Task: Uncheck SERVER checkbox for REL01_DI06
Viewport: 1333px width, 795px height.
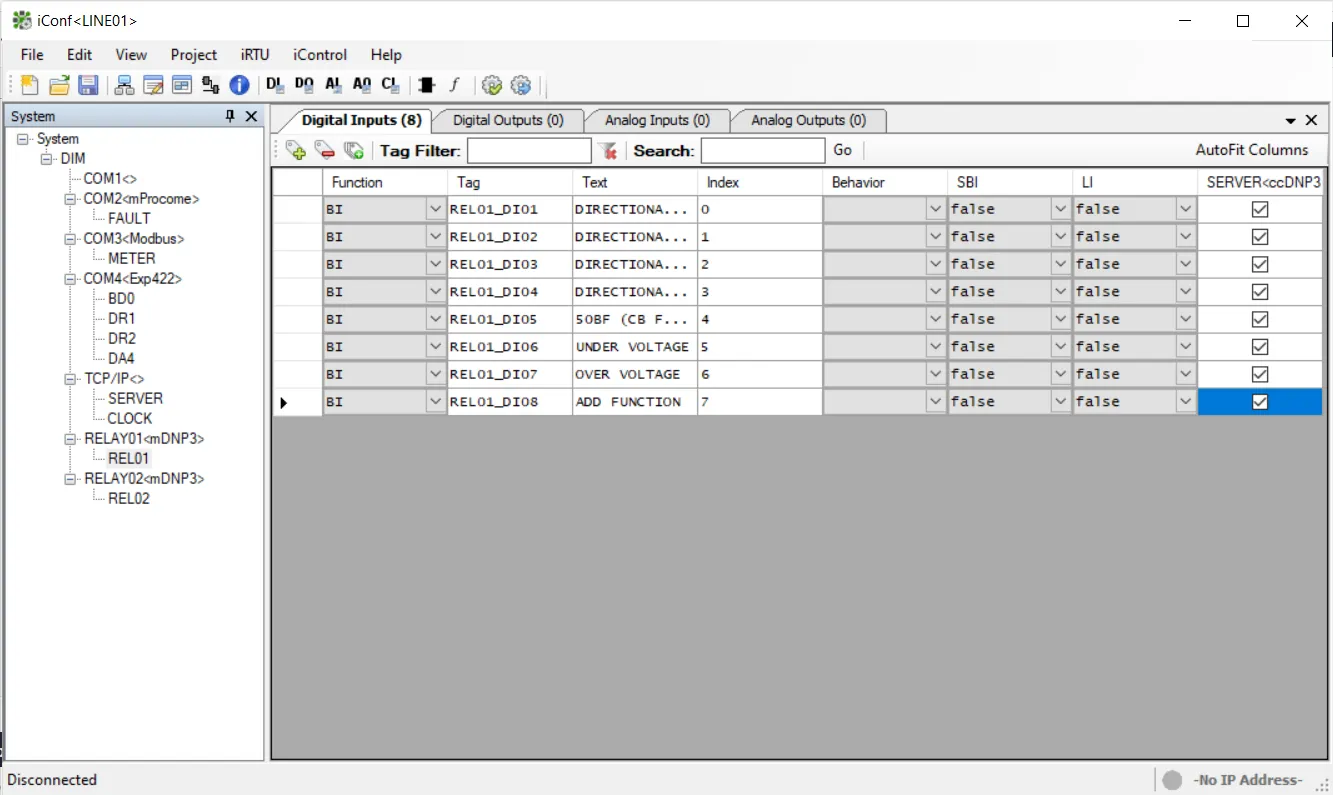Action: (1260, 346)
